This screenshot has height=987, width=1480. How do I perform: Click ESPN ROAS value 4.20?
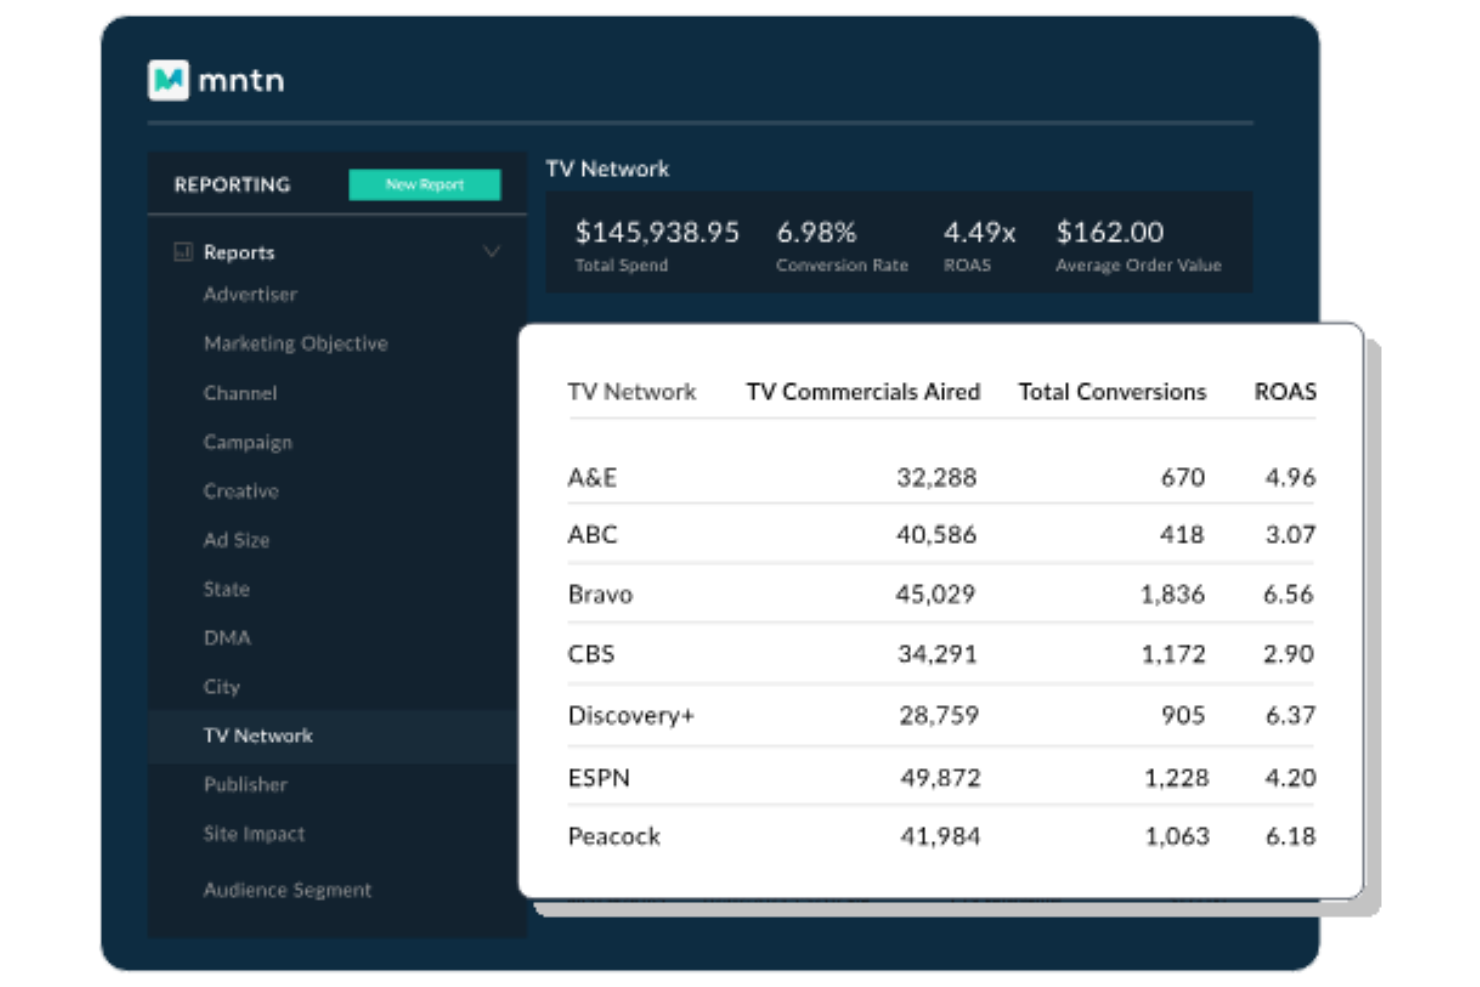pos(1290,777)
